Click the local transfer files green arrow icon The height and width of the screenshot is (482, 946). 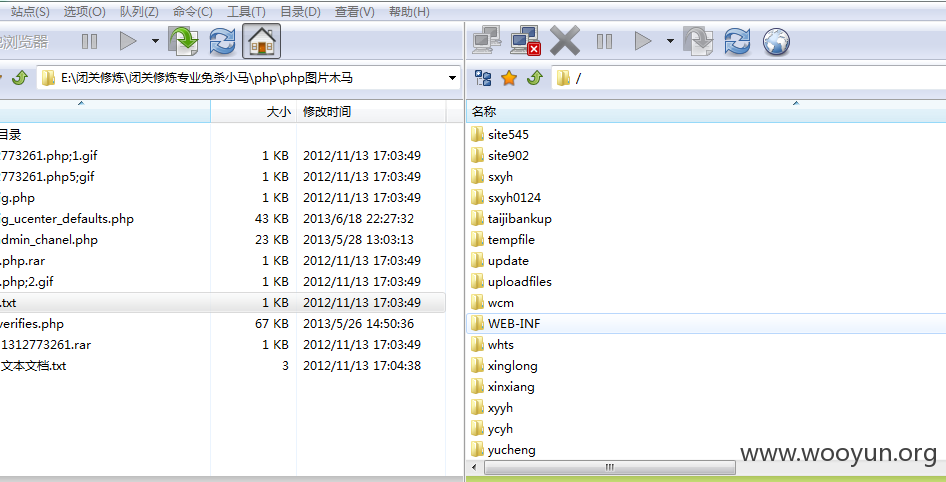point(183,41)
